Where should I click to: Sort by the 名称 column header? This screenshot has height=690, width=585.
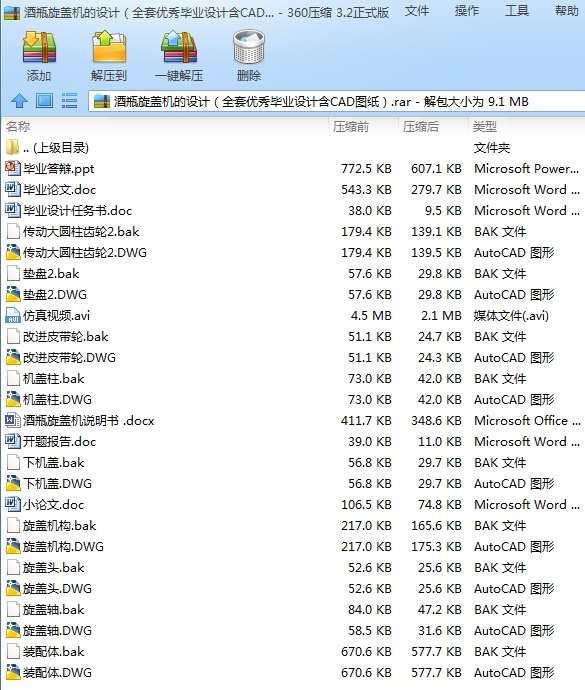coord(18,127)
